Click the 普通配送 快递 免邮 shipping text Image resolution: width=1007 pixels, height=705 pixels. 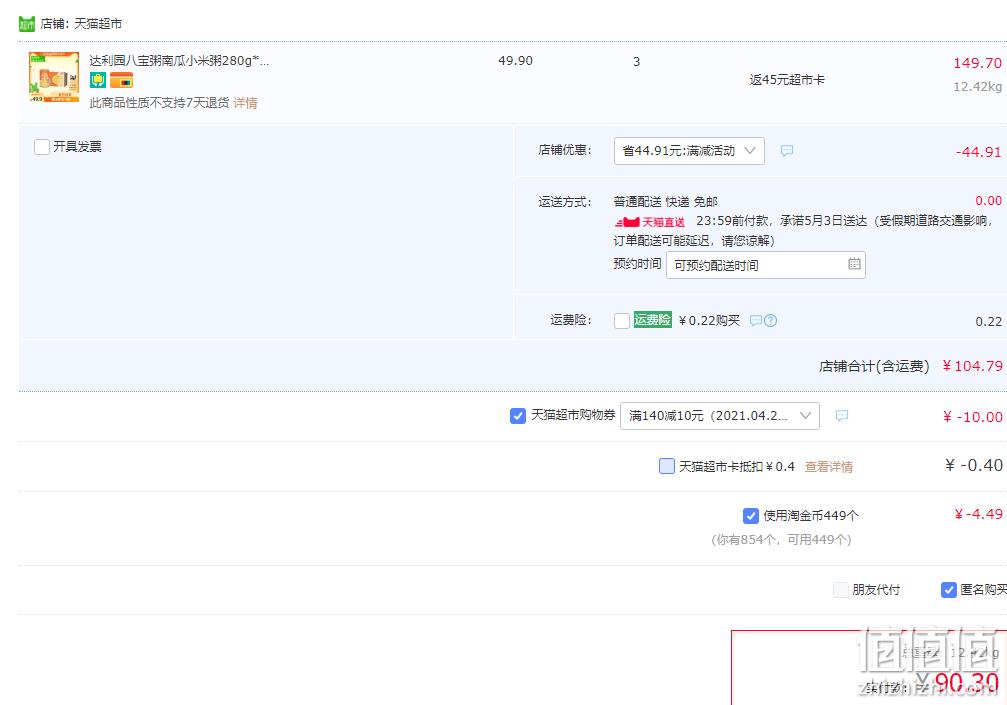point(665,202)
